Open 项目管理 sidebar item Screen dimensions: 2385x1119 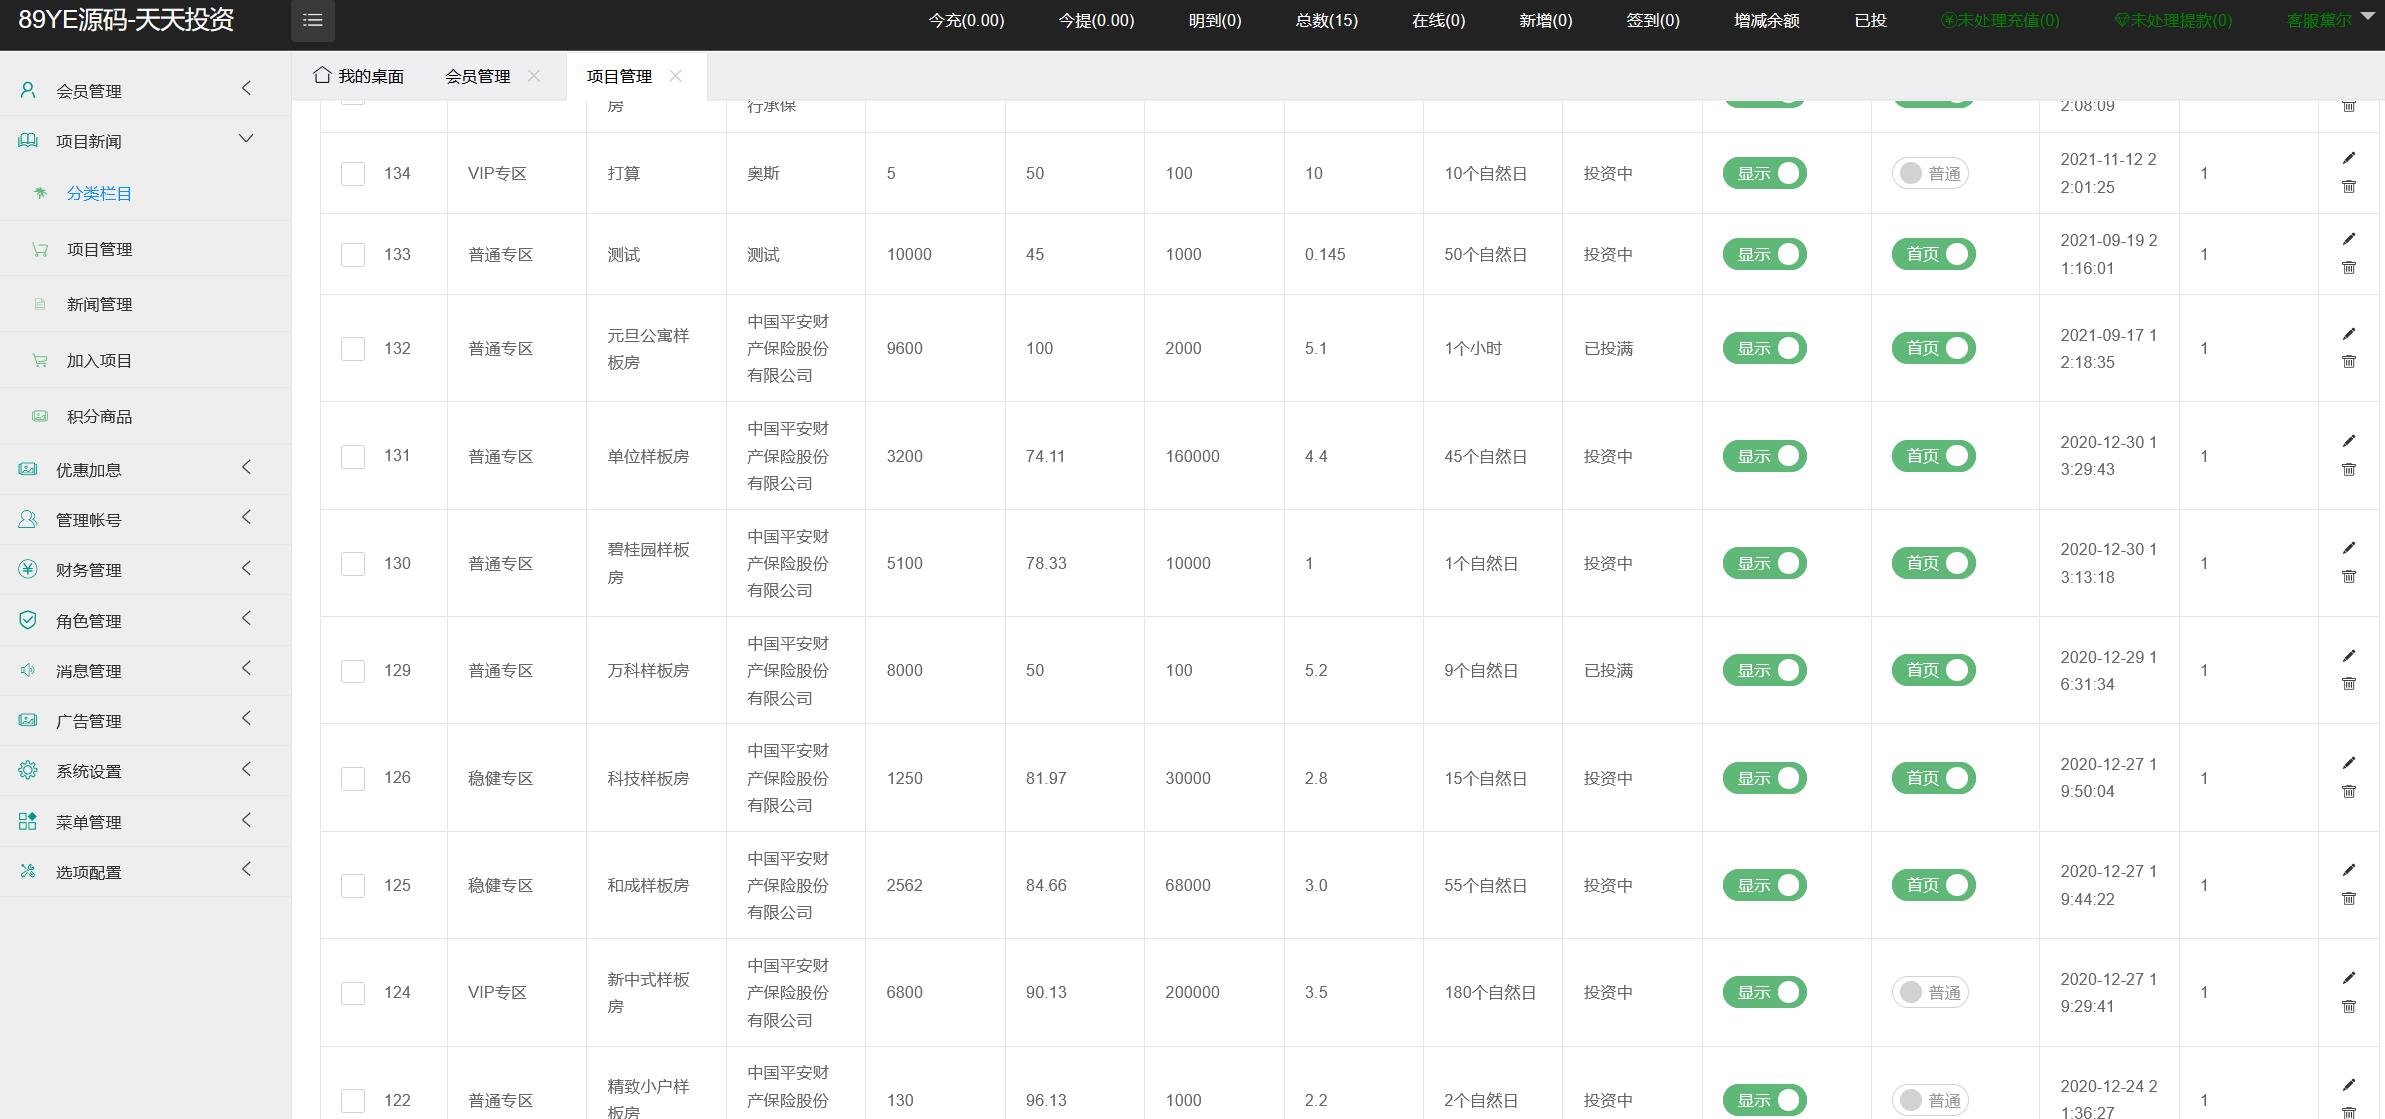[99, 249]
